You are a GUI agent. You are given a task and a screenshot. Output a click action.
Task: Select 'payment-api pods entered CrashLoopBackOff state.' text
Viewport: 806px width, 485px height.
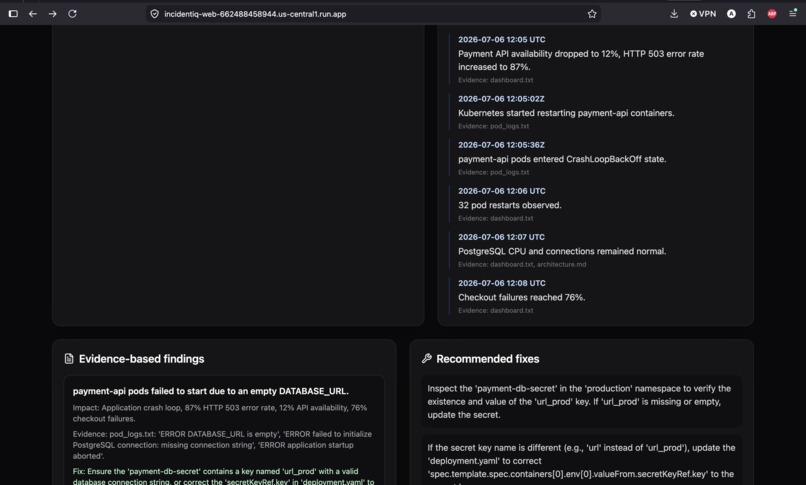[562, 159]
